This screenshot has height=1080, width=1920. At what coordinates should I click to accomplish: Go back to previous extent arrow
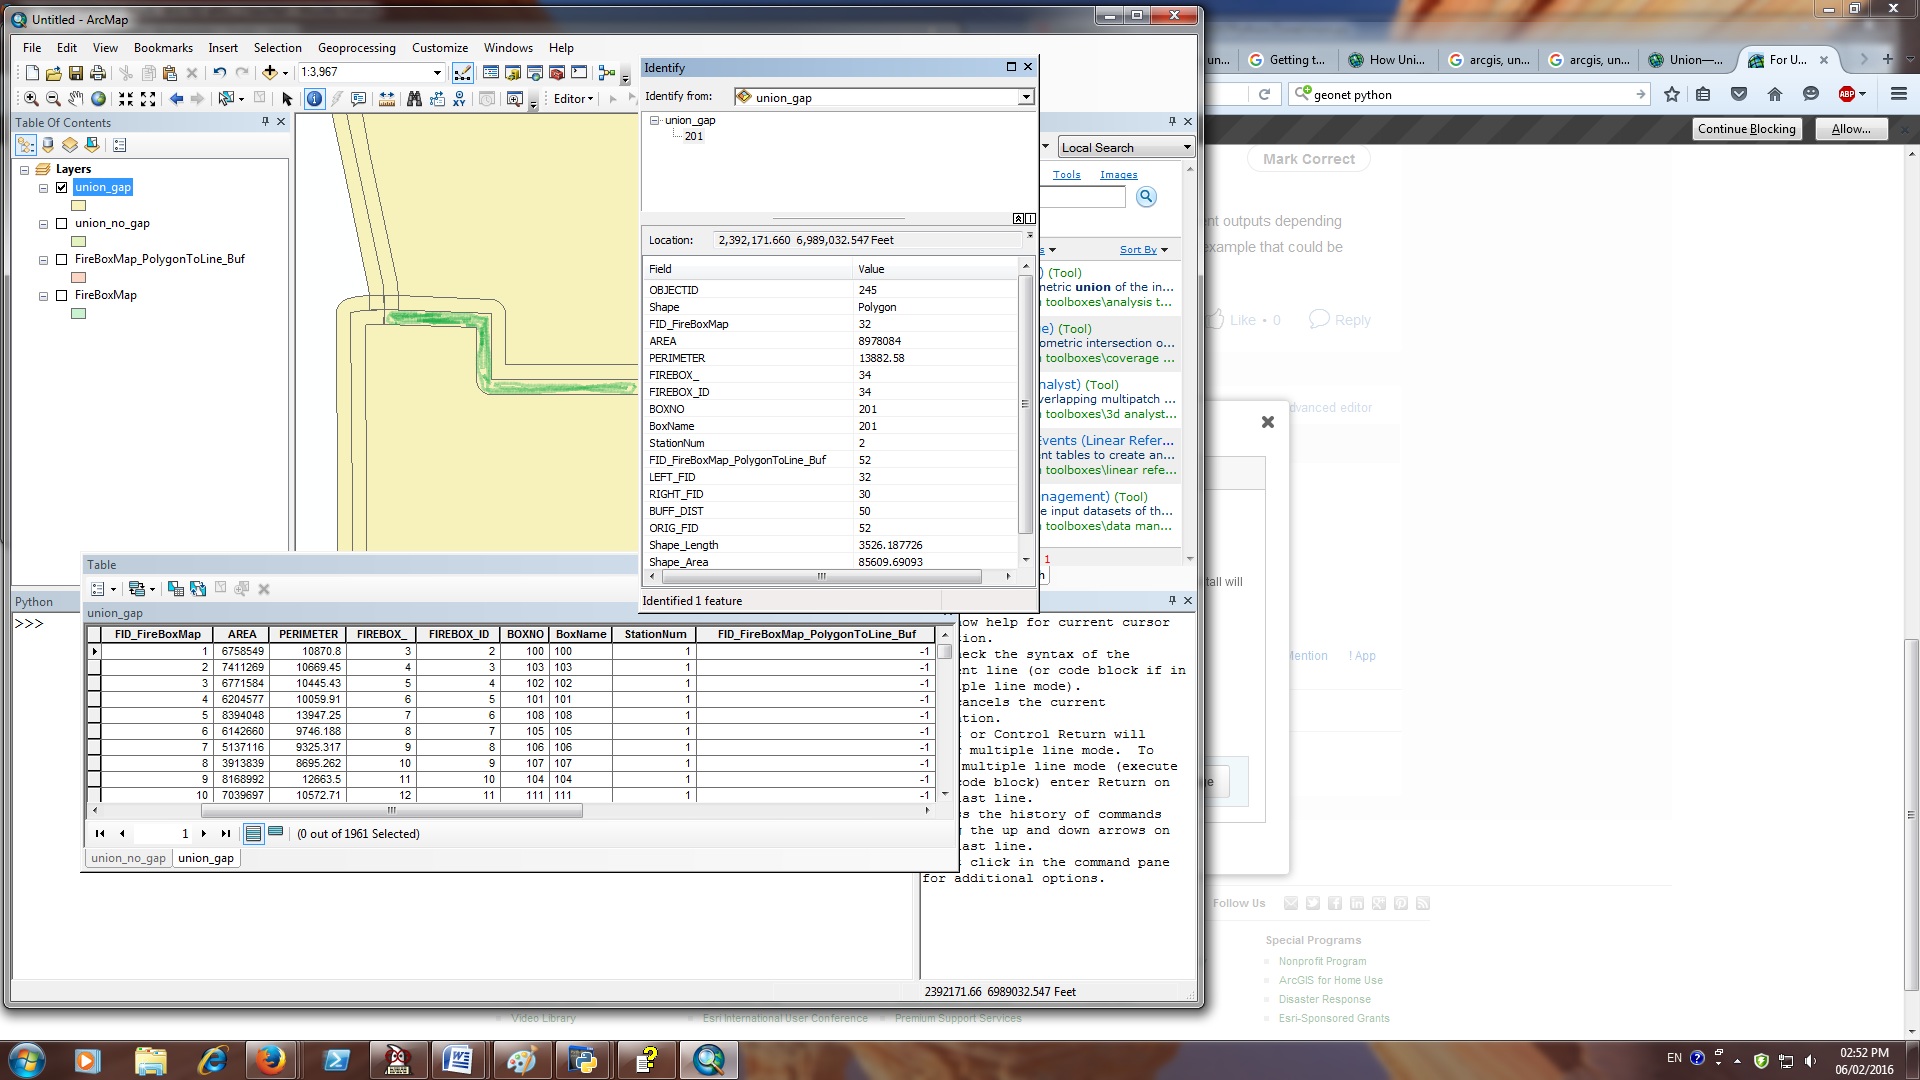176,99
